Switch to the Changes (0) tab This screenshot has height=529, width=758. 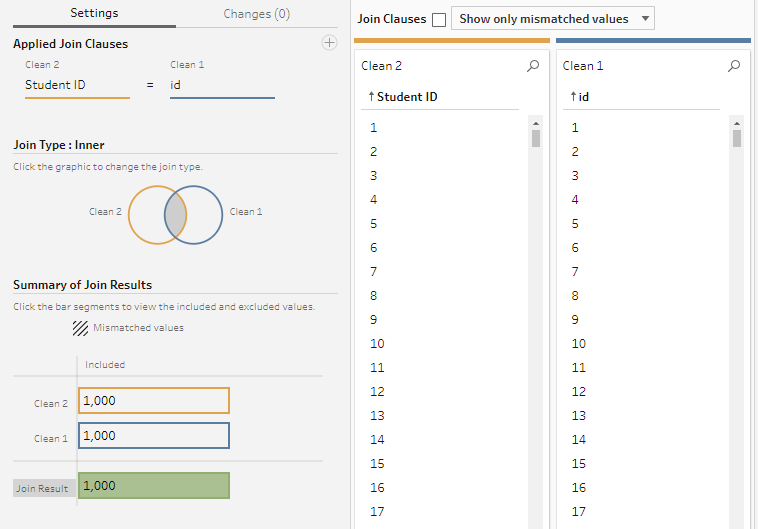coord(257,14)
